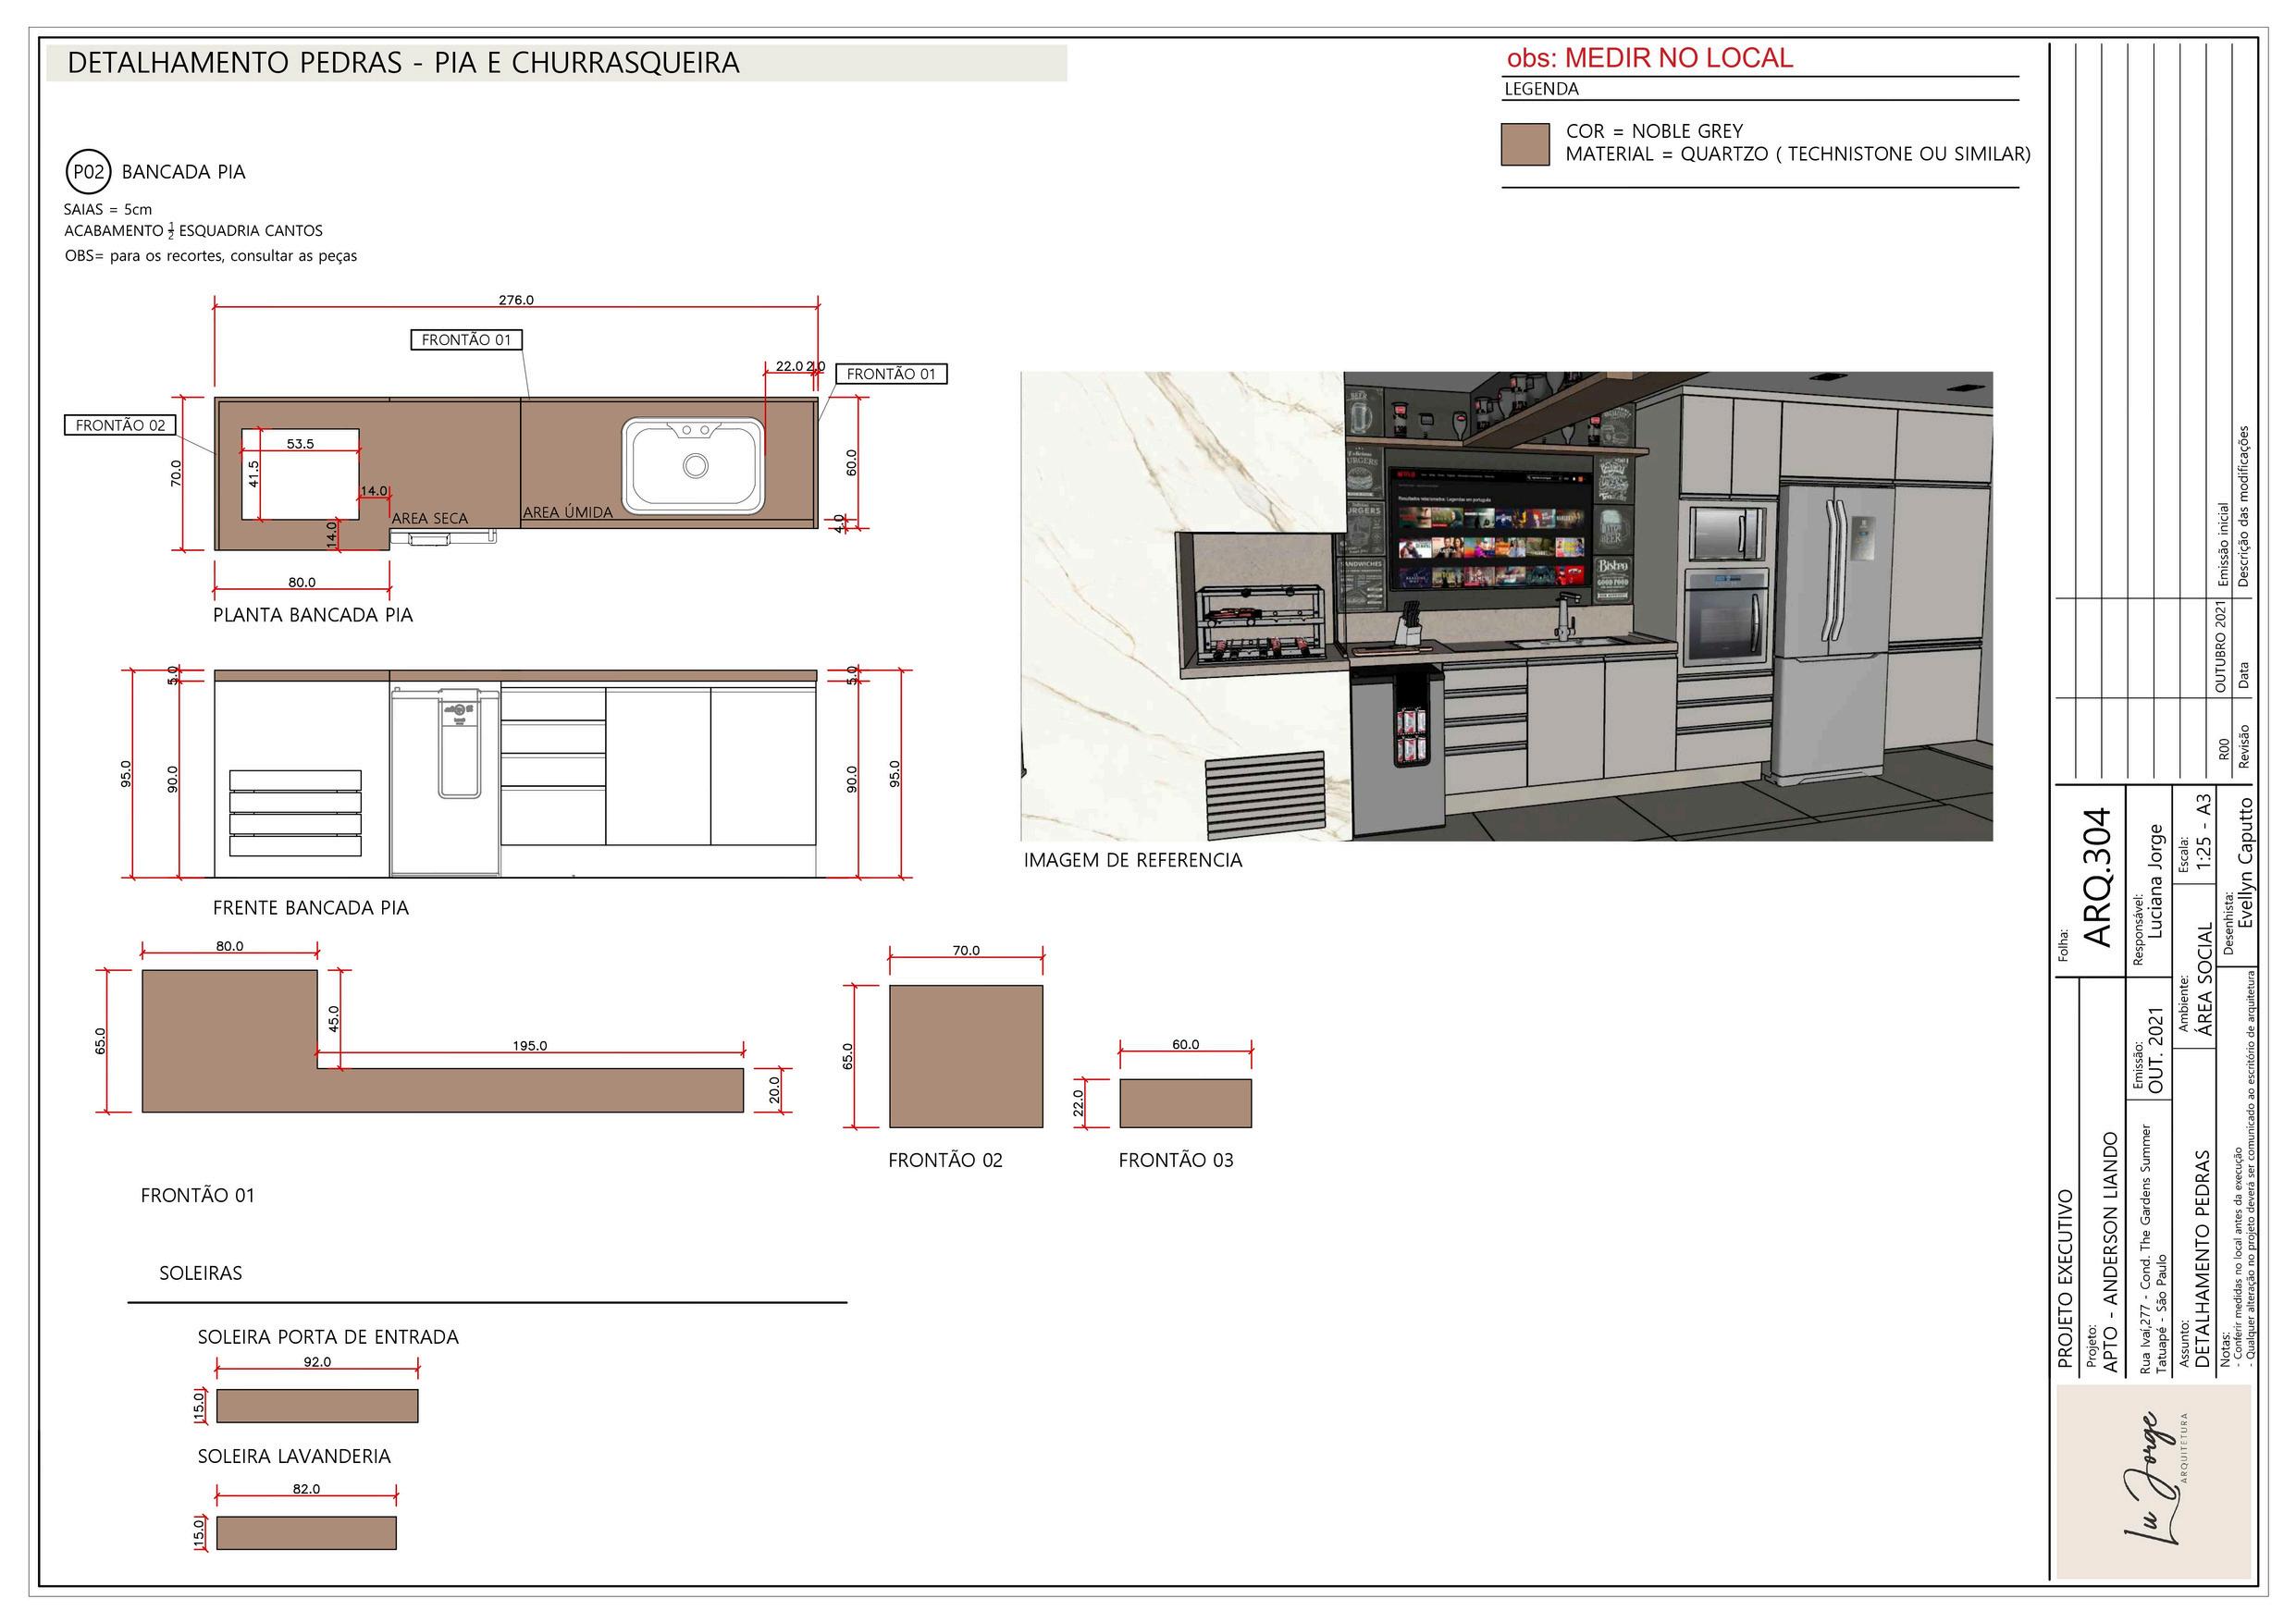Click the Soleira Porta de Entrada strip
This screenshot has width=2296, height=1623.
pyautogui.click(x=317, y=1405)
